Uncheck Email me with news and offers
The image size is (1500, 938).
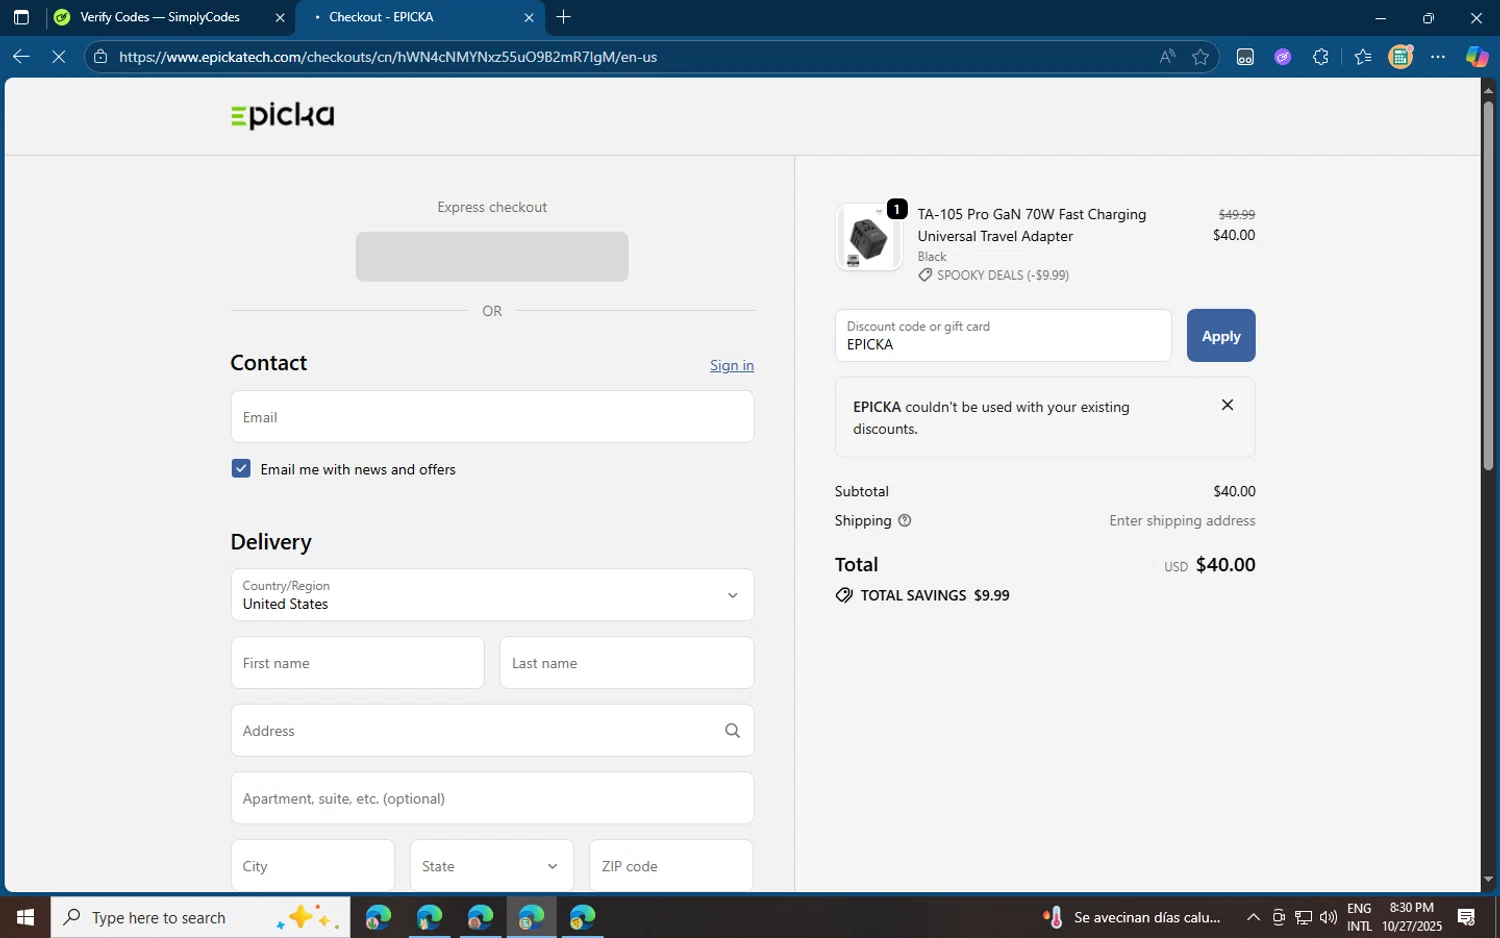[241, 469]
